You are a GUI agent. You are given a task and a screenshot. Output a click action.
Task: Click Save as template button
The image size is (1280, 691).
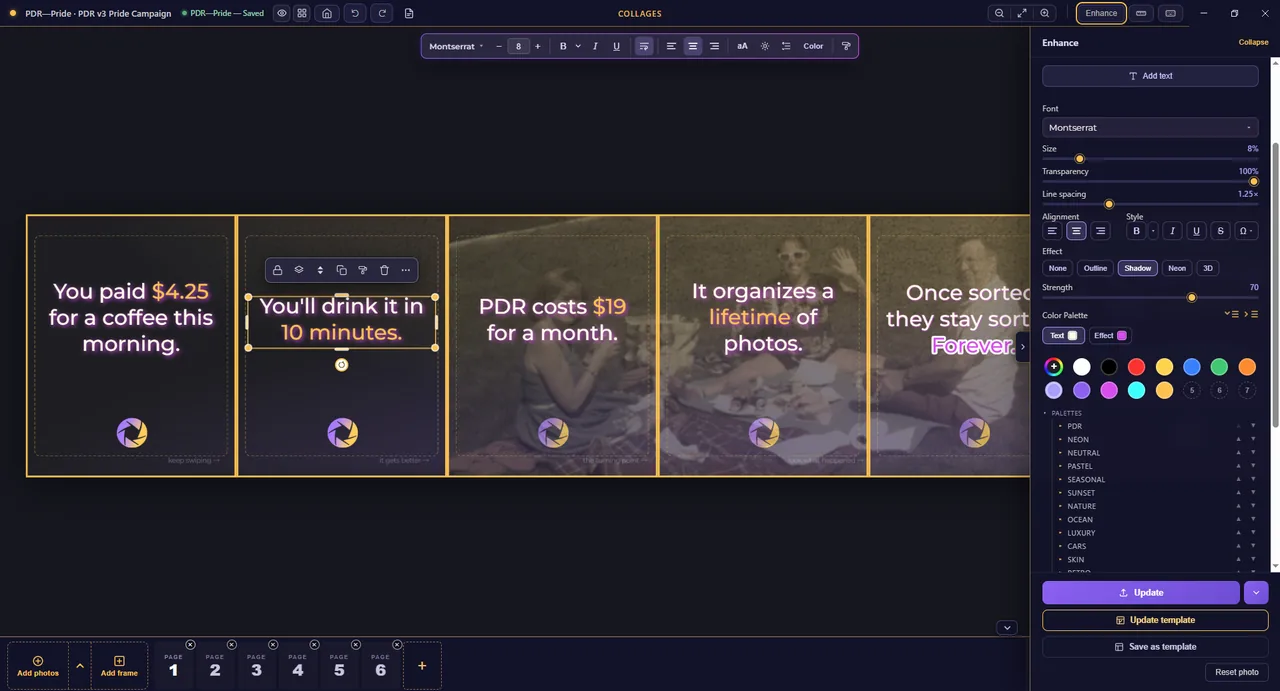[x=1155, y=647]
